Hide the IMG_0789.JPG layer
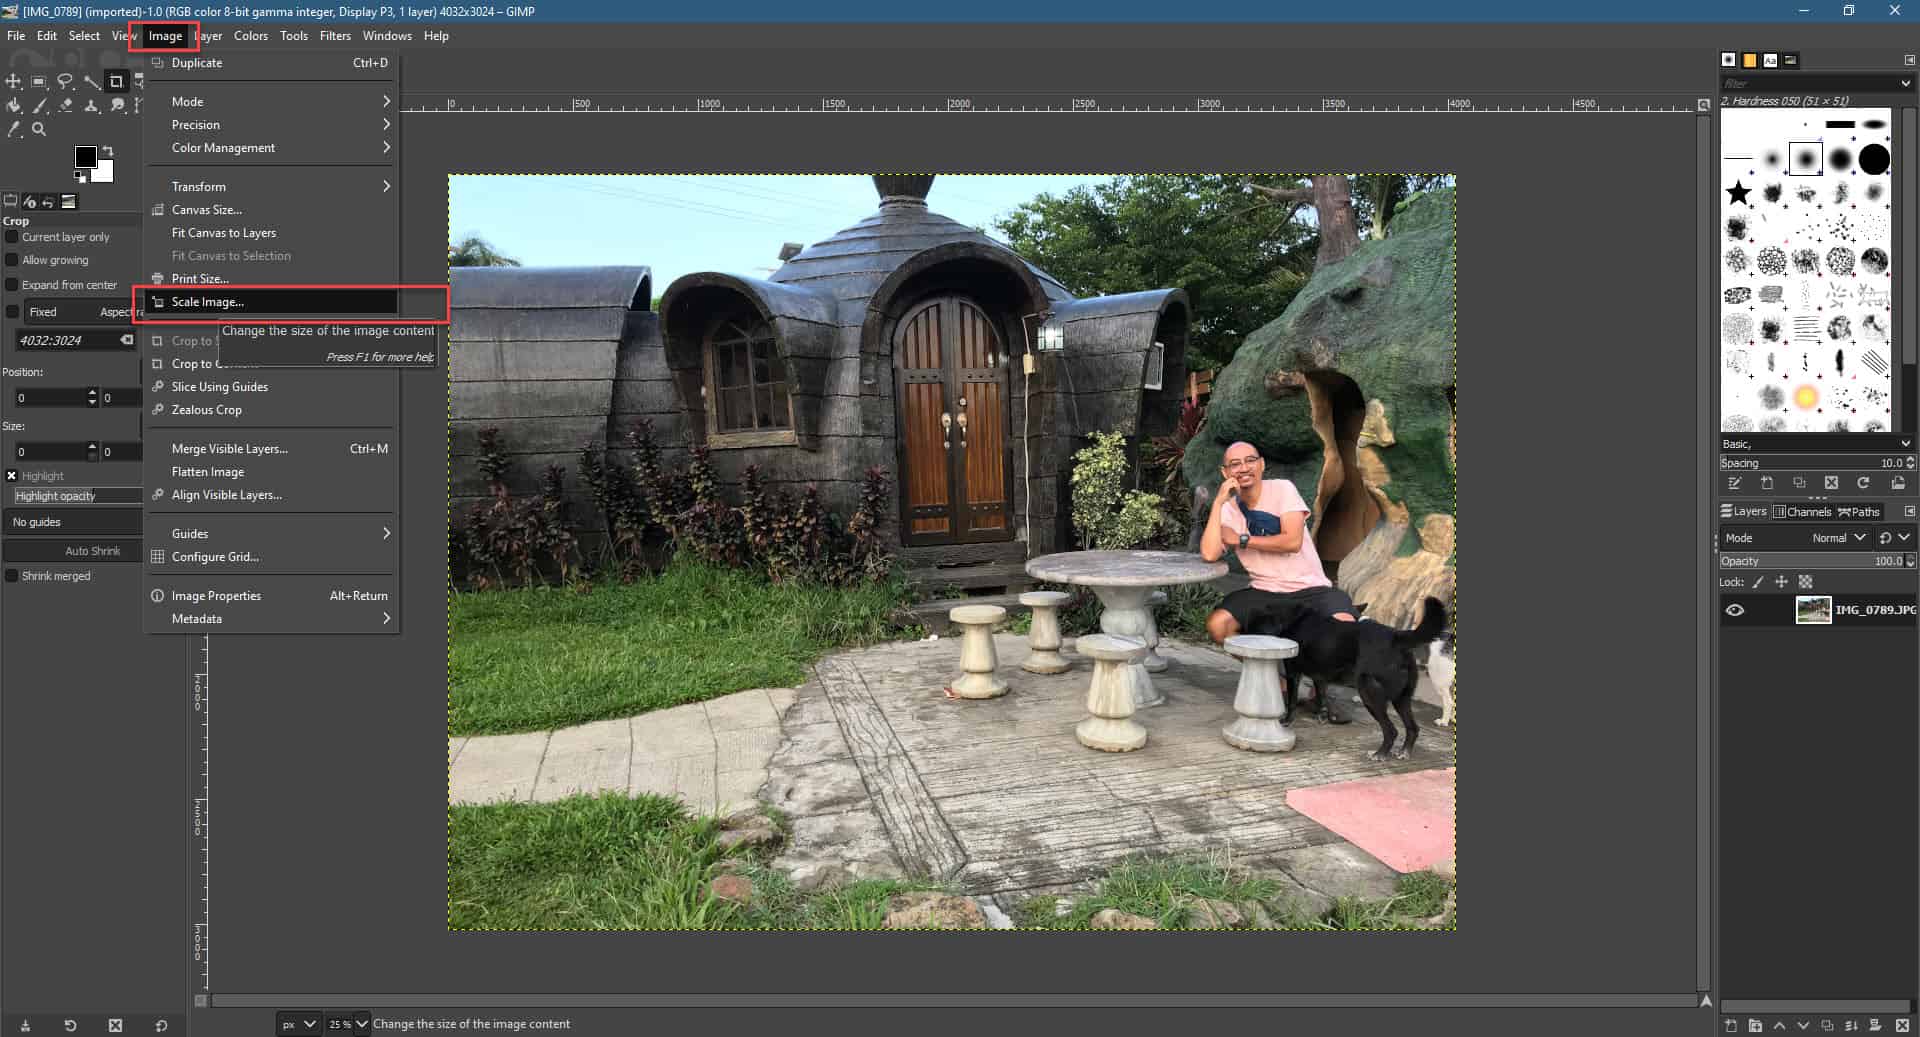The width and height of the screenshot is (1920, 1037). 1737,610
